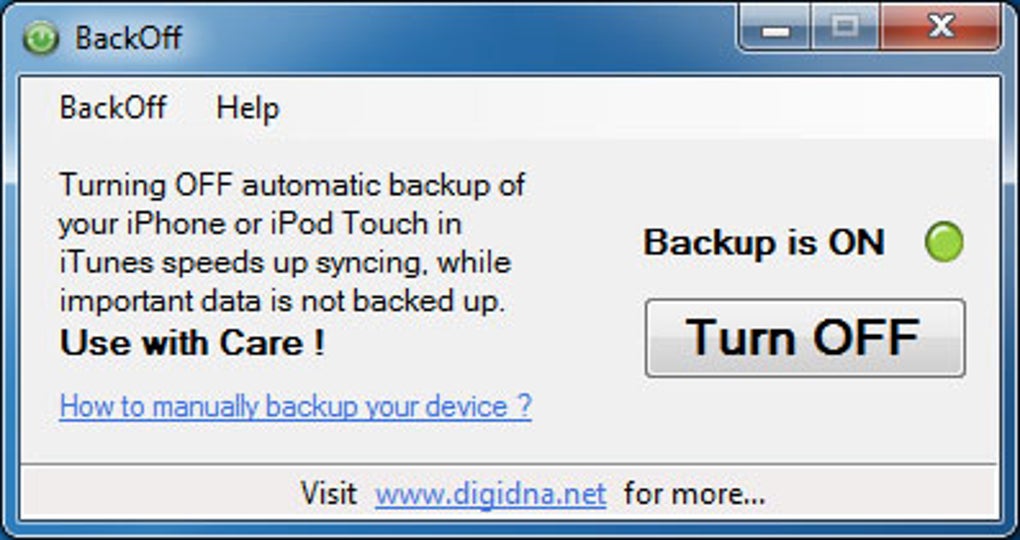Image resolution: width=1020 pixels, height=540 pixels.
Task: Open the BackOff menu
Action: (113, 108)
